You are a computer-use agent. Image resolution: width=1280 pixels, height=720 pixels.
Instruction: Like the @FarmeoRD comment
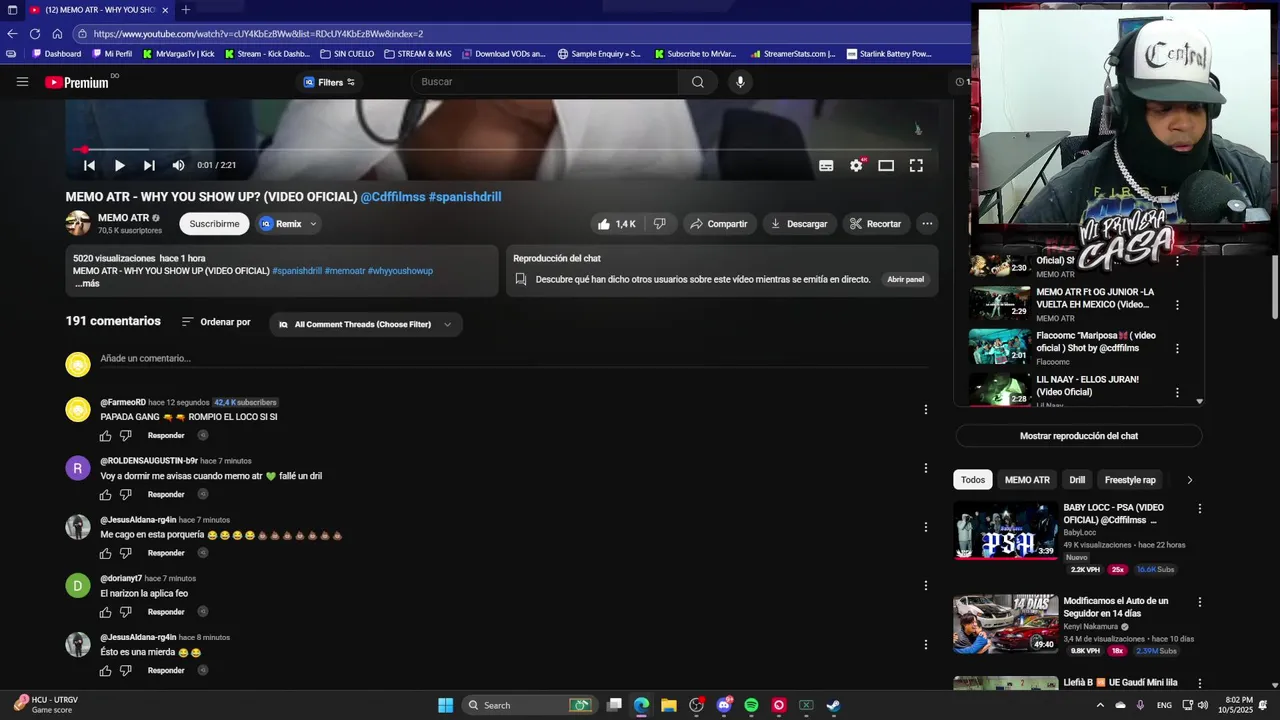pyautogui.click(x=106, y=436)
